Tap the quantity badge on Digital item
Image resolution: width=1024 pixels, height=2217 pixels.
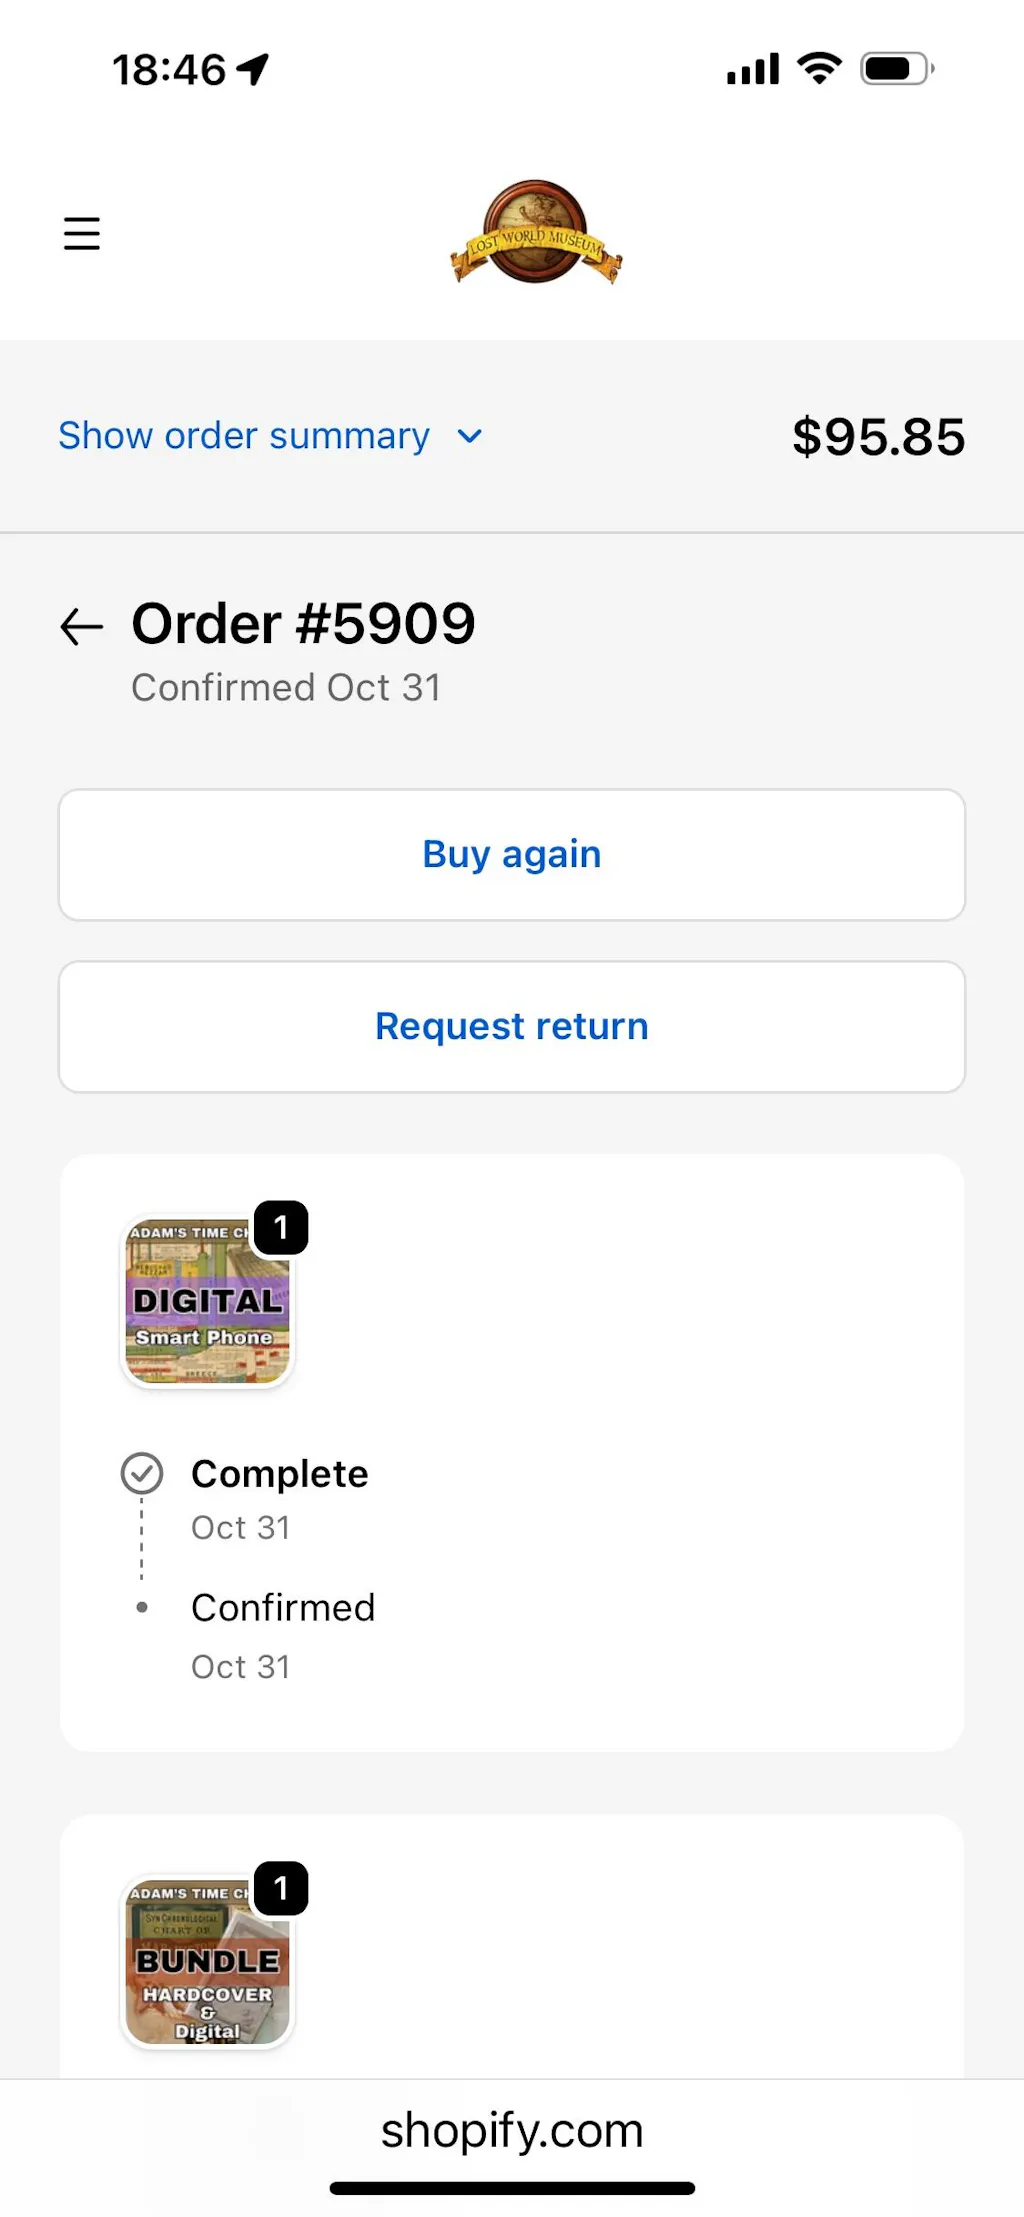click(281, 1228)
